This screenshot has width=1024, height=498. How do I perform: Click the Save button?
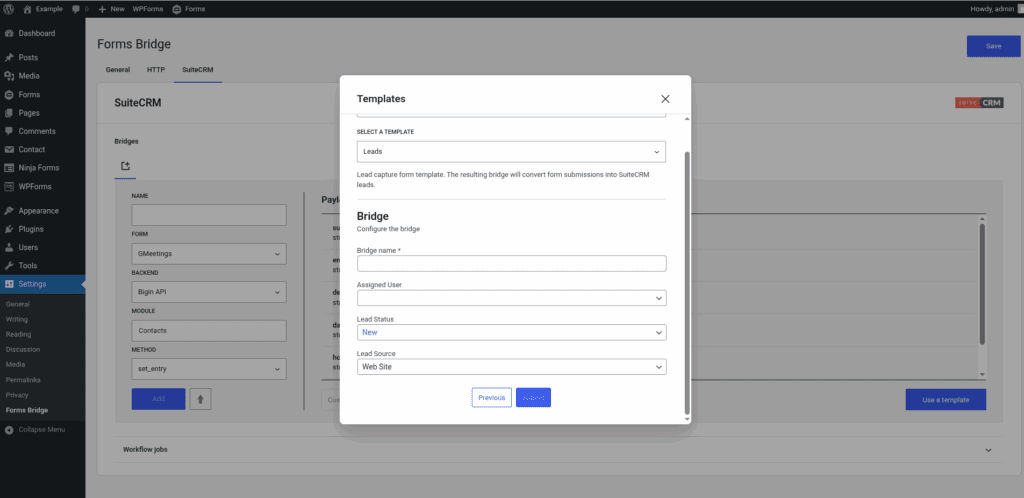tap(993, 46)
